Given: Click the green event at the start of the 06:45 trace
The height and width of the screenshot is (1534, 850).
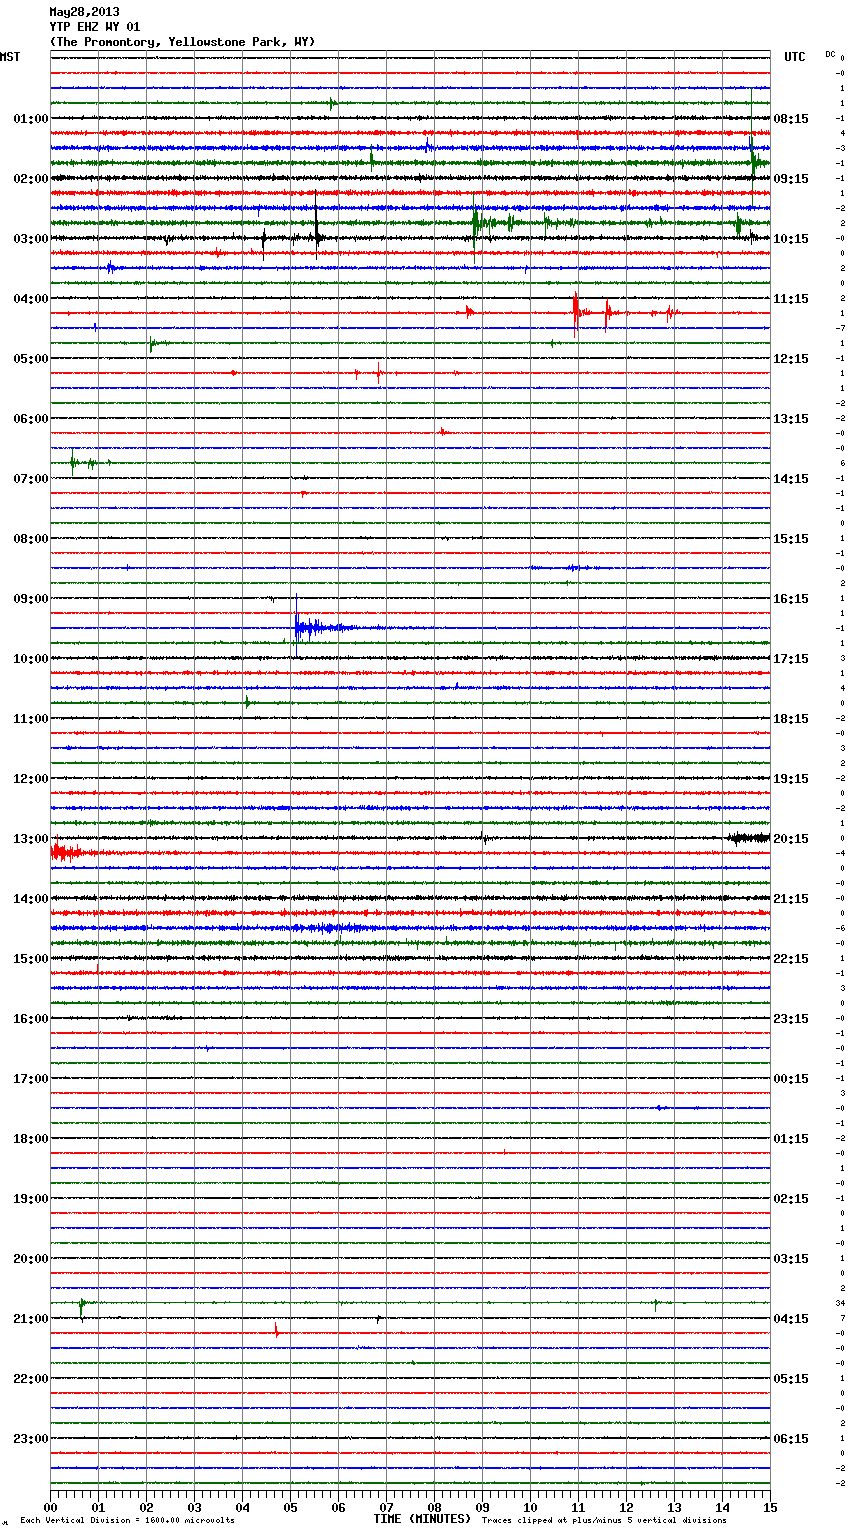Looking at the screenshot, I should [x=82, y=462].
